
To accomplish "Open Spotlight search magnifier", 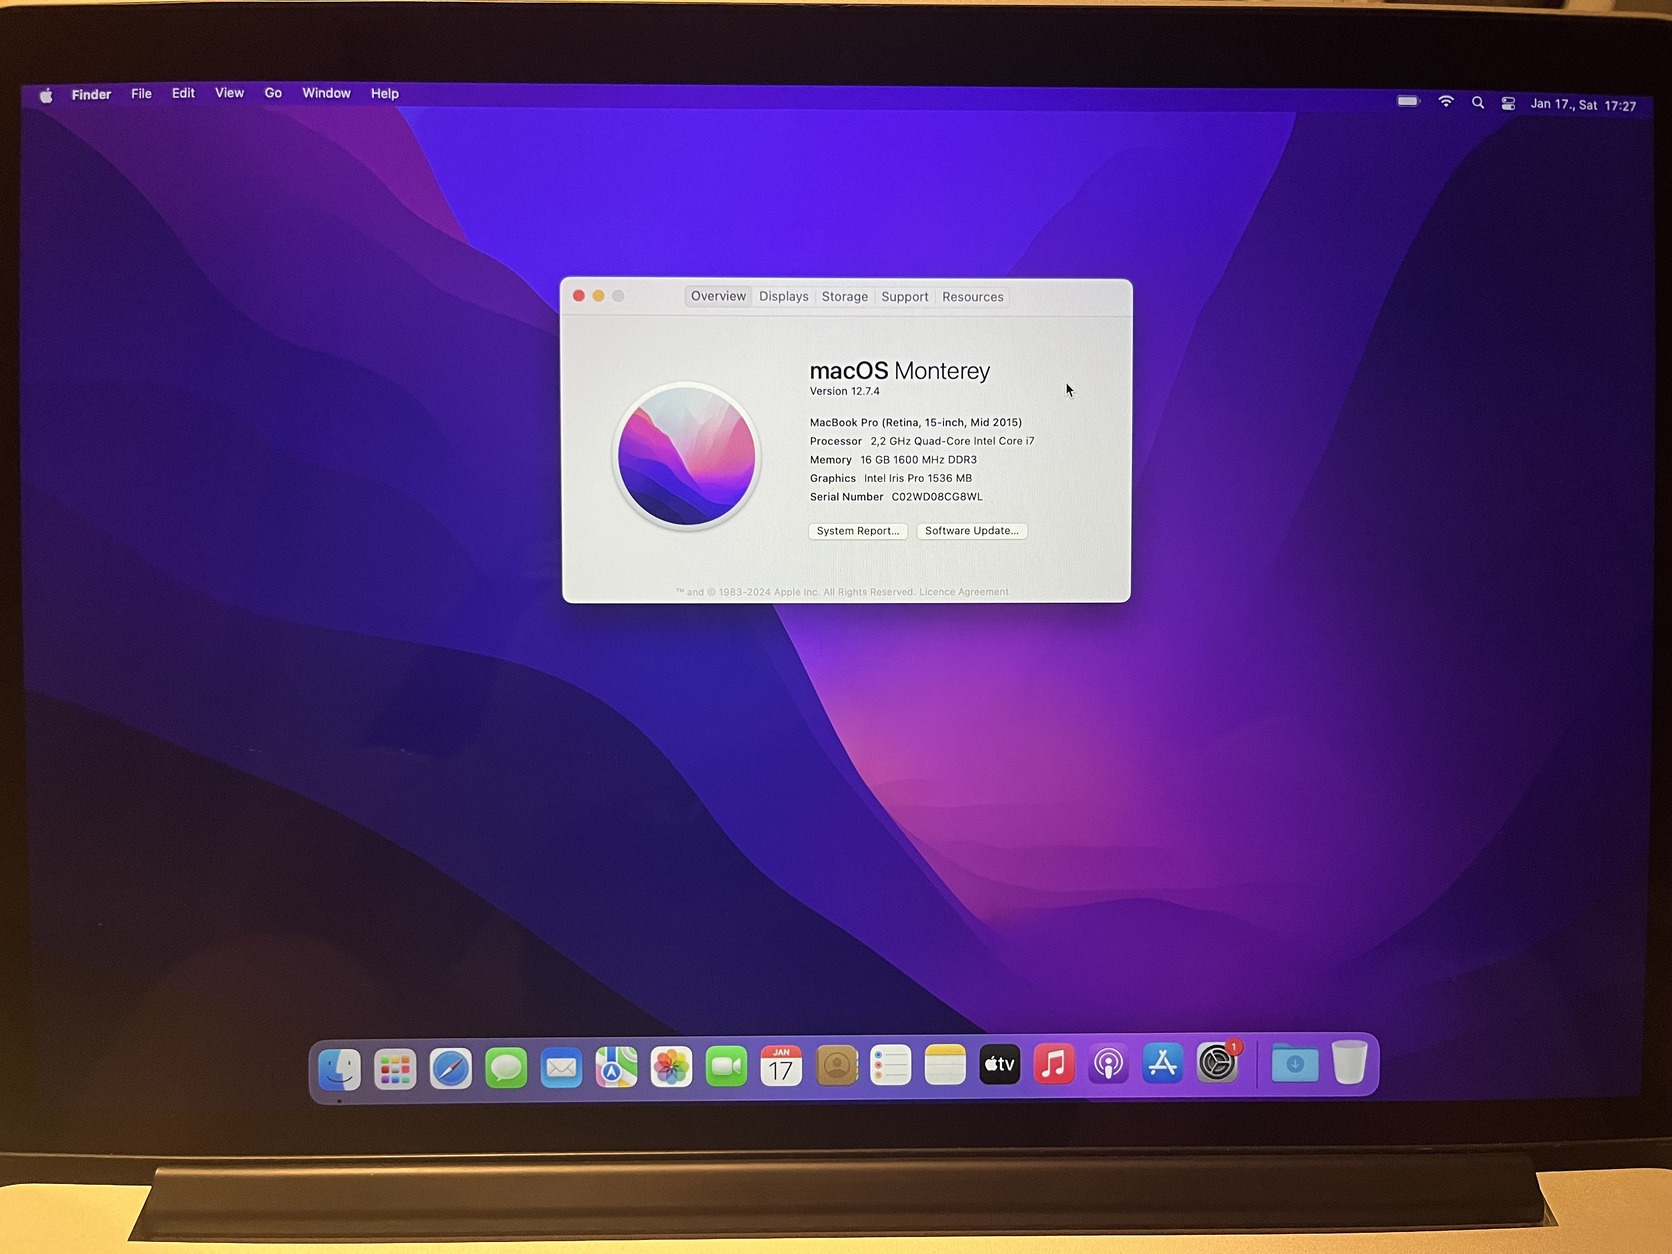I will [1478, 103].
